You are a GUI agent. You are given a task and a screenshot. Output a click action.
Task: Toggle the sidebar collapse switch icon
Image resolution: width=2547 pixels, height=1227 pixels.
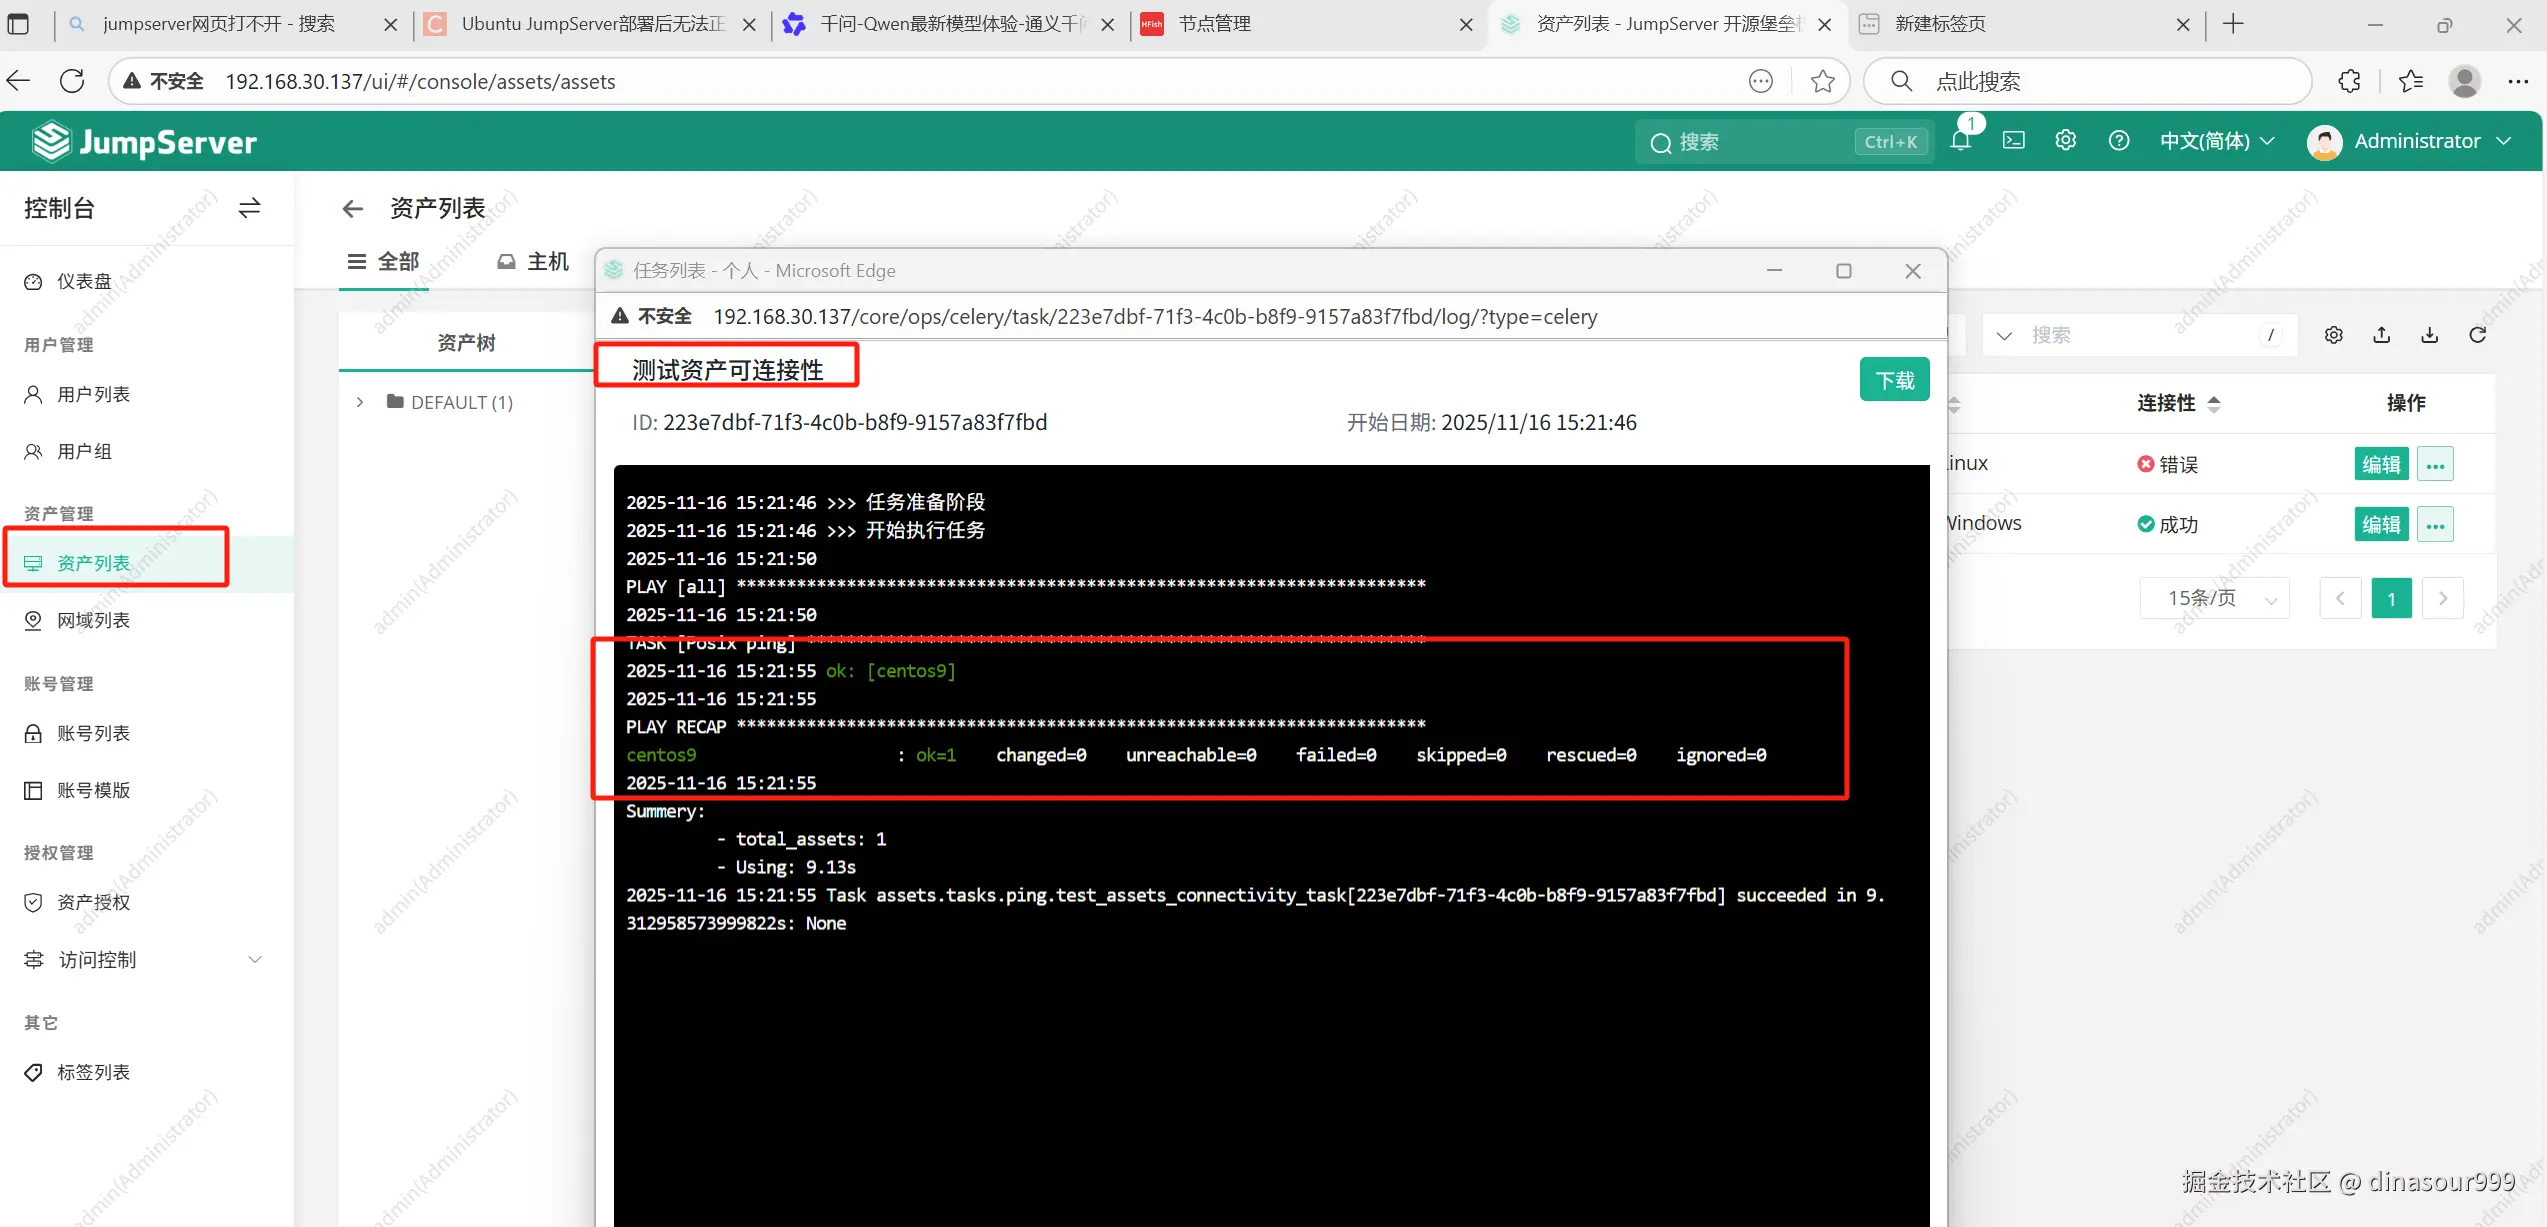click(249, 208)
